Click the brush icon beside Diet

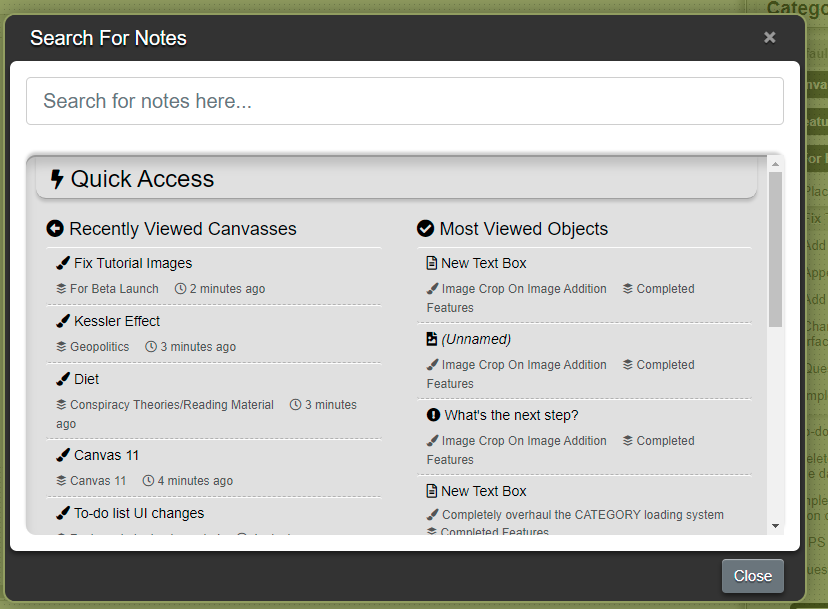[x=63, y=379]
